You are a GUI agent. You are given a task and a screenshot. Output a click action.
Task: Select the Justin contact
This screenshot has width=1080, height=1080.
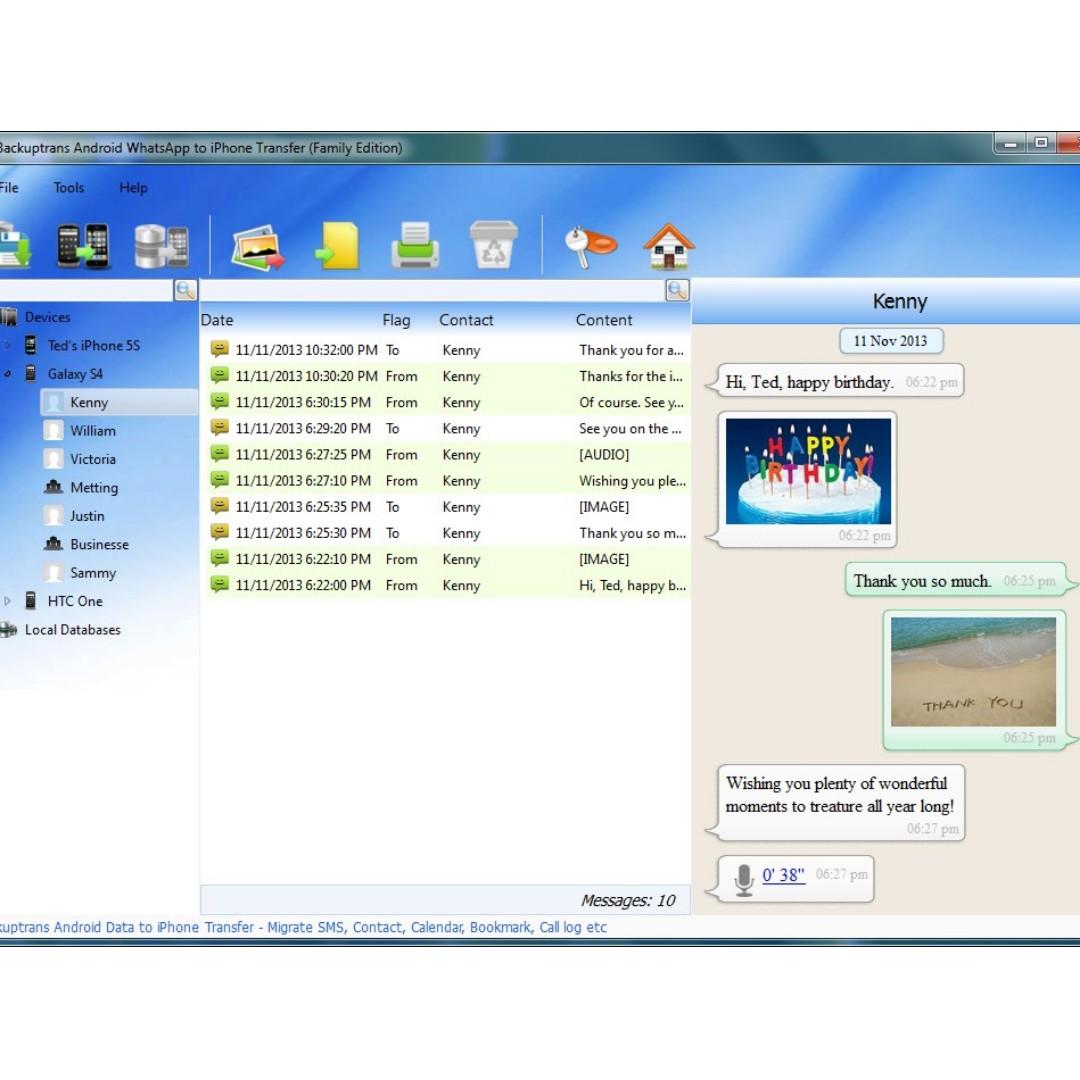87,515
